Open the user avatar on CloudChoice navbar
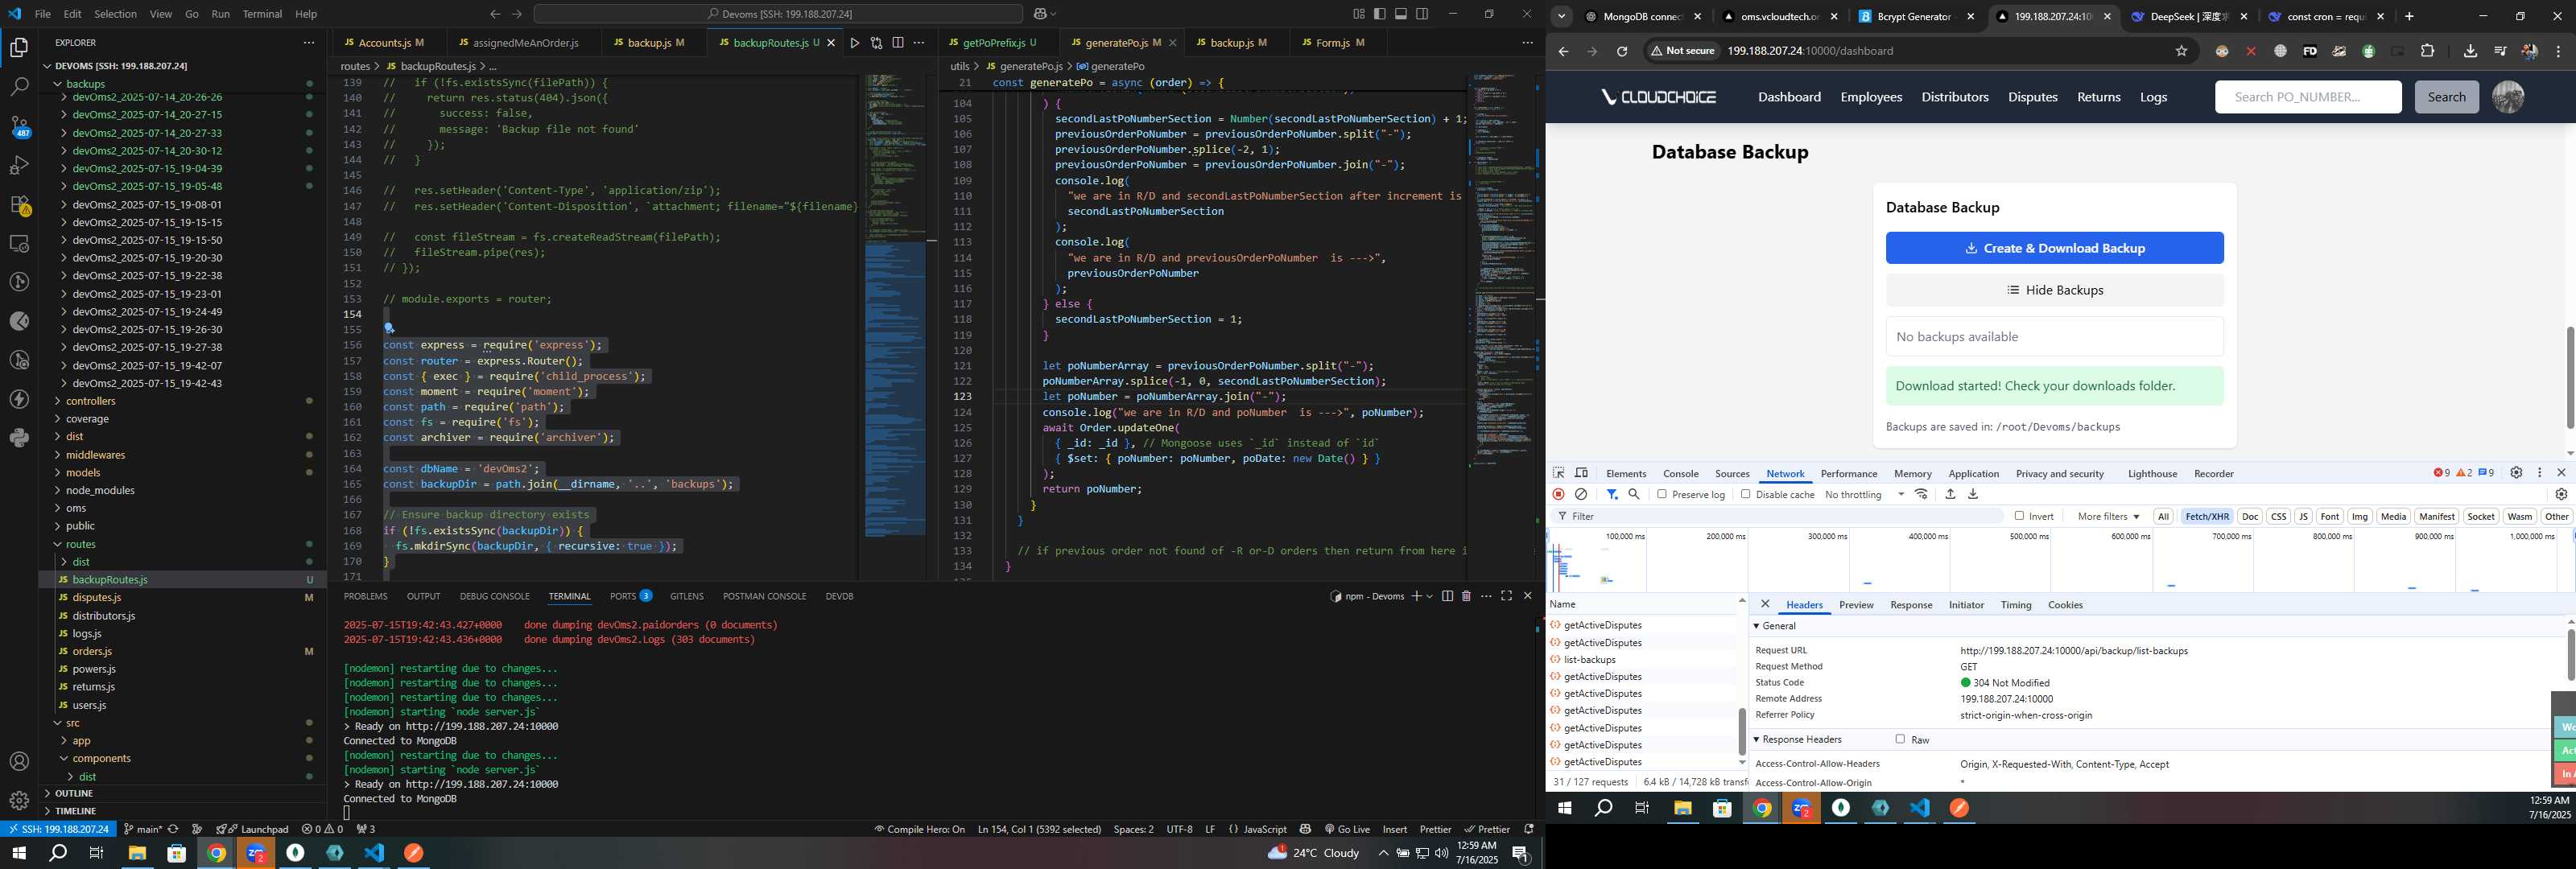 2507,97
